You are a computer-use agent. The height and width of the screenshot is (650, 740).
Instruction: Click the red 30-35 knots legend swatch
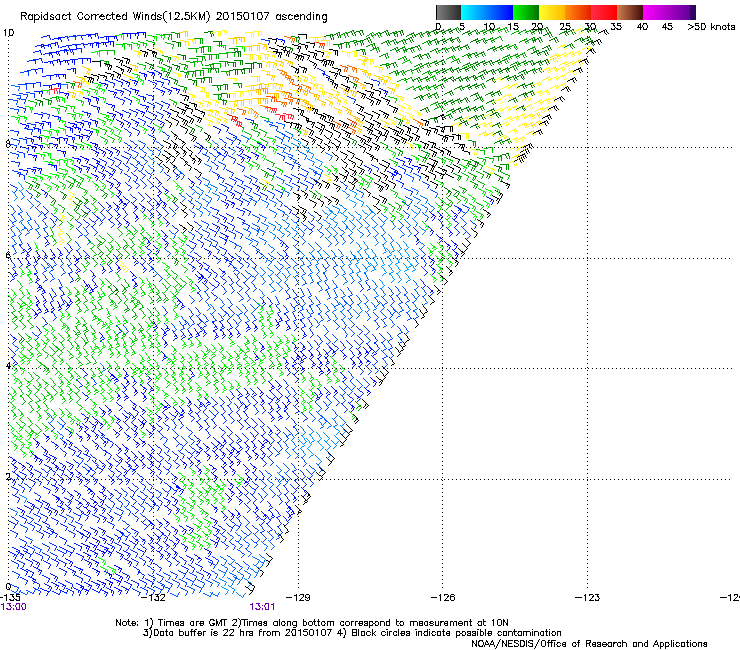click(604, 12)
